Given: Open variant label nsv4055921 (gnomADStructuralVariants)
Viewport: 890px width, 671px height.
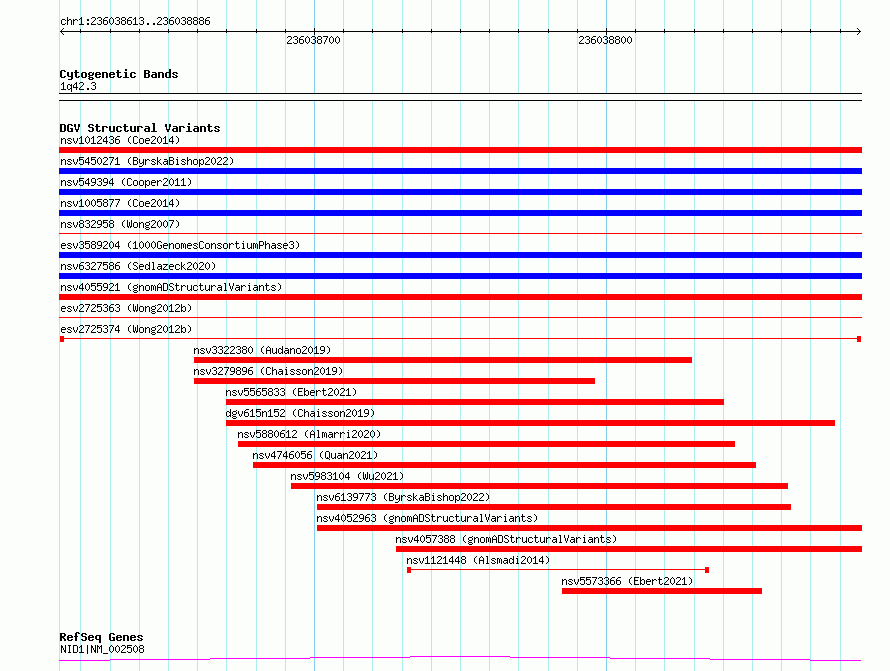Looking at the screenshot, I should 171,287.
